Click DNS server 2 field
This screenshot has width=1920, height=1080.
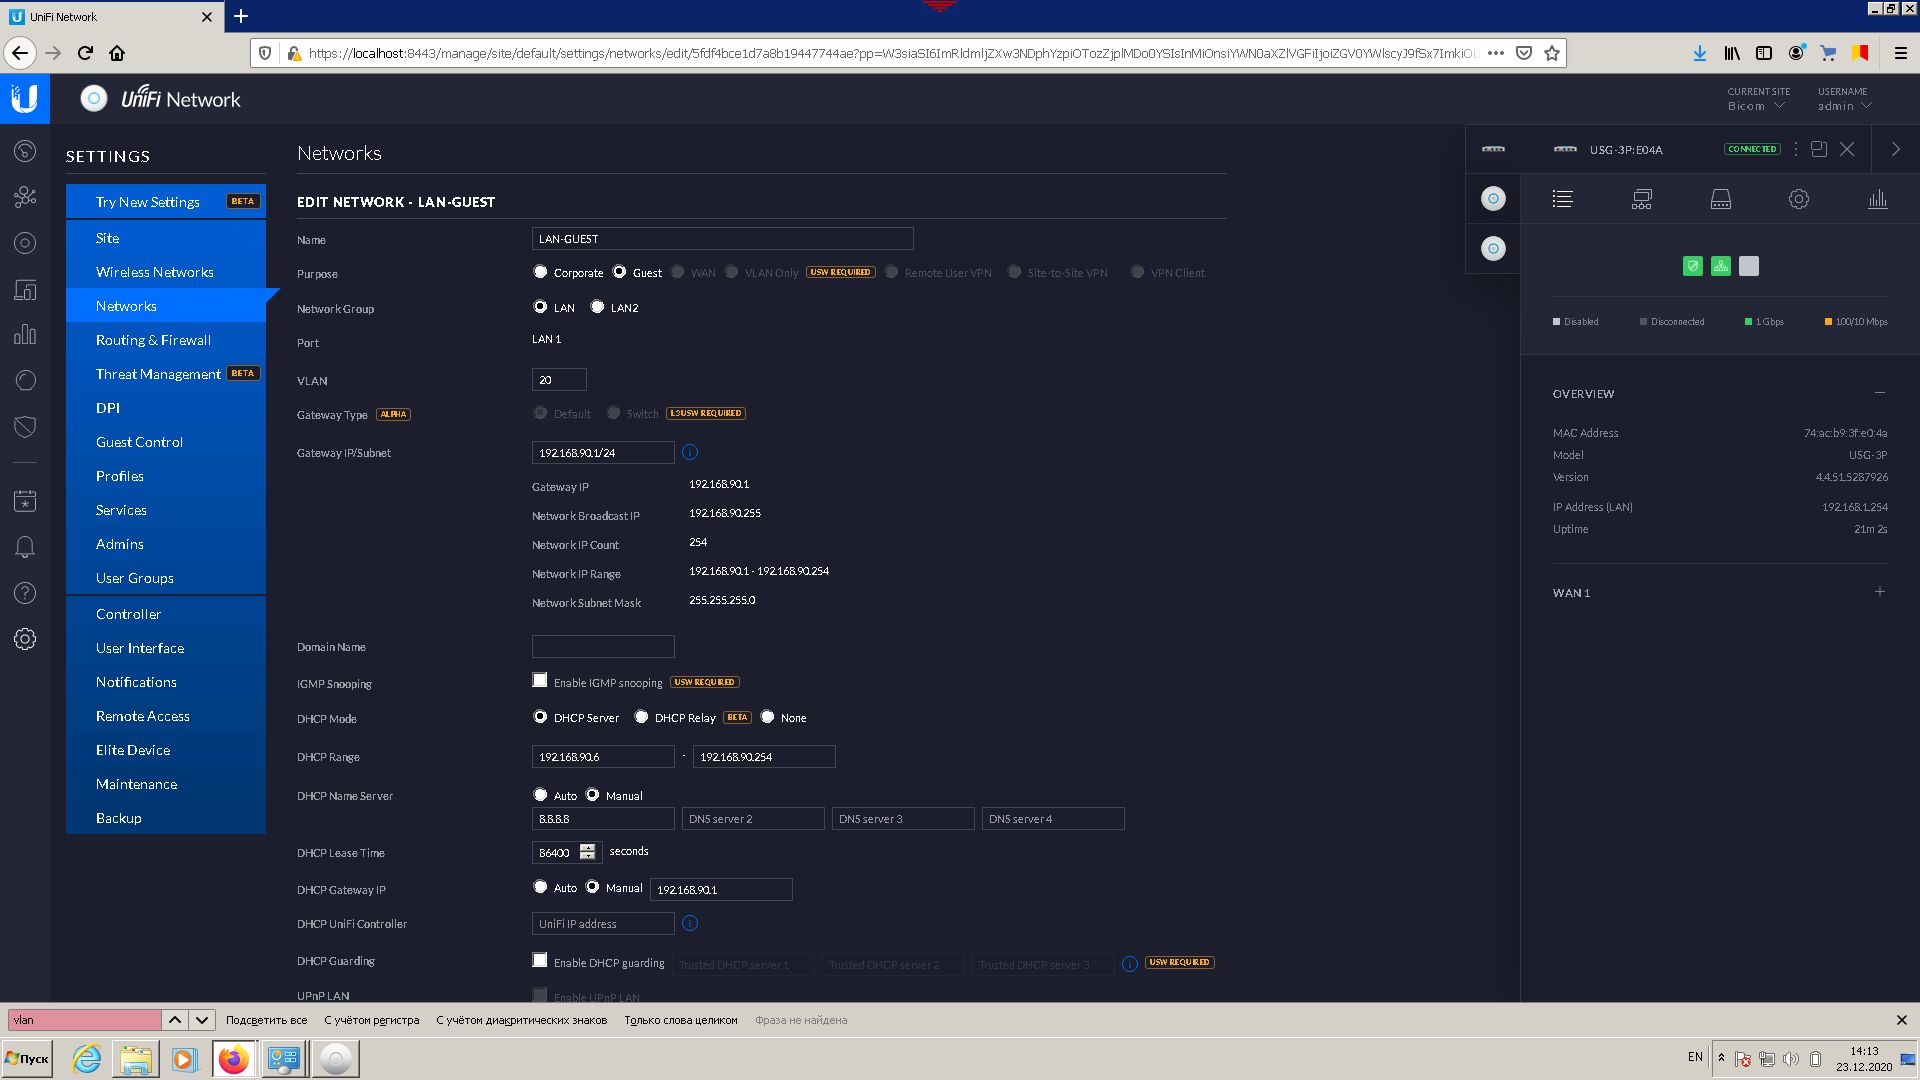pos(753,819)
